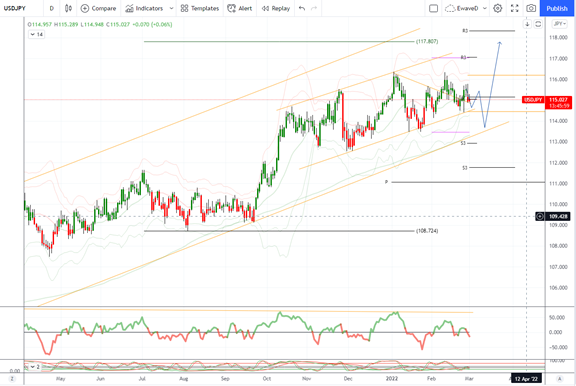576x386 pixels.
Task: Click the reset chart view icon
Action: (538, 24)
